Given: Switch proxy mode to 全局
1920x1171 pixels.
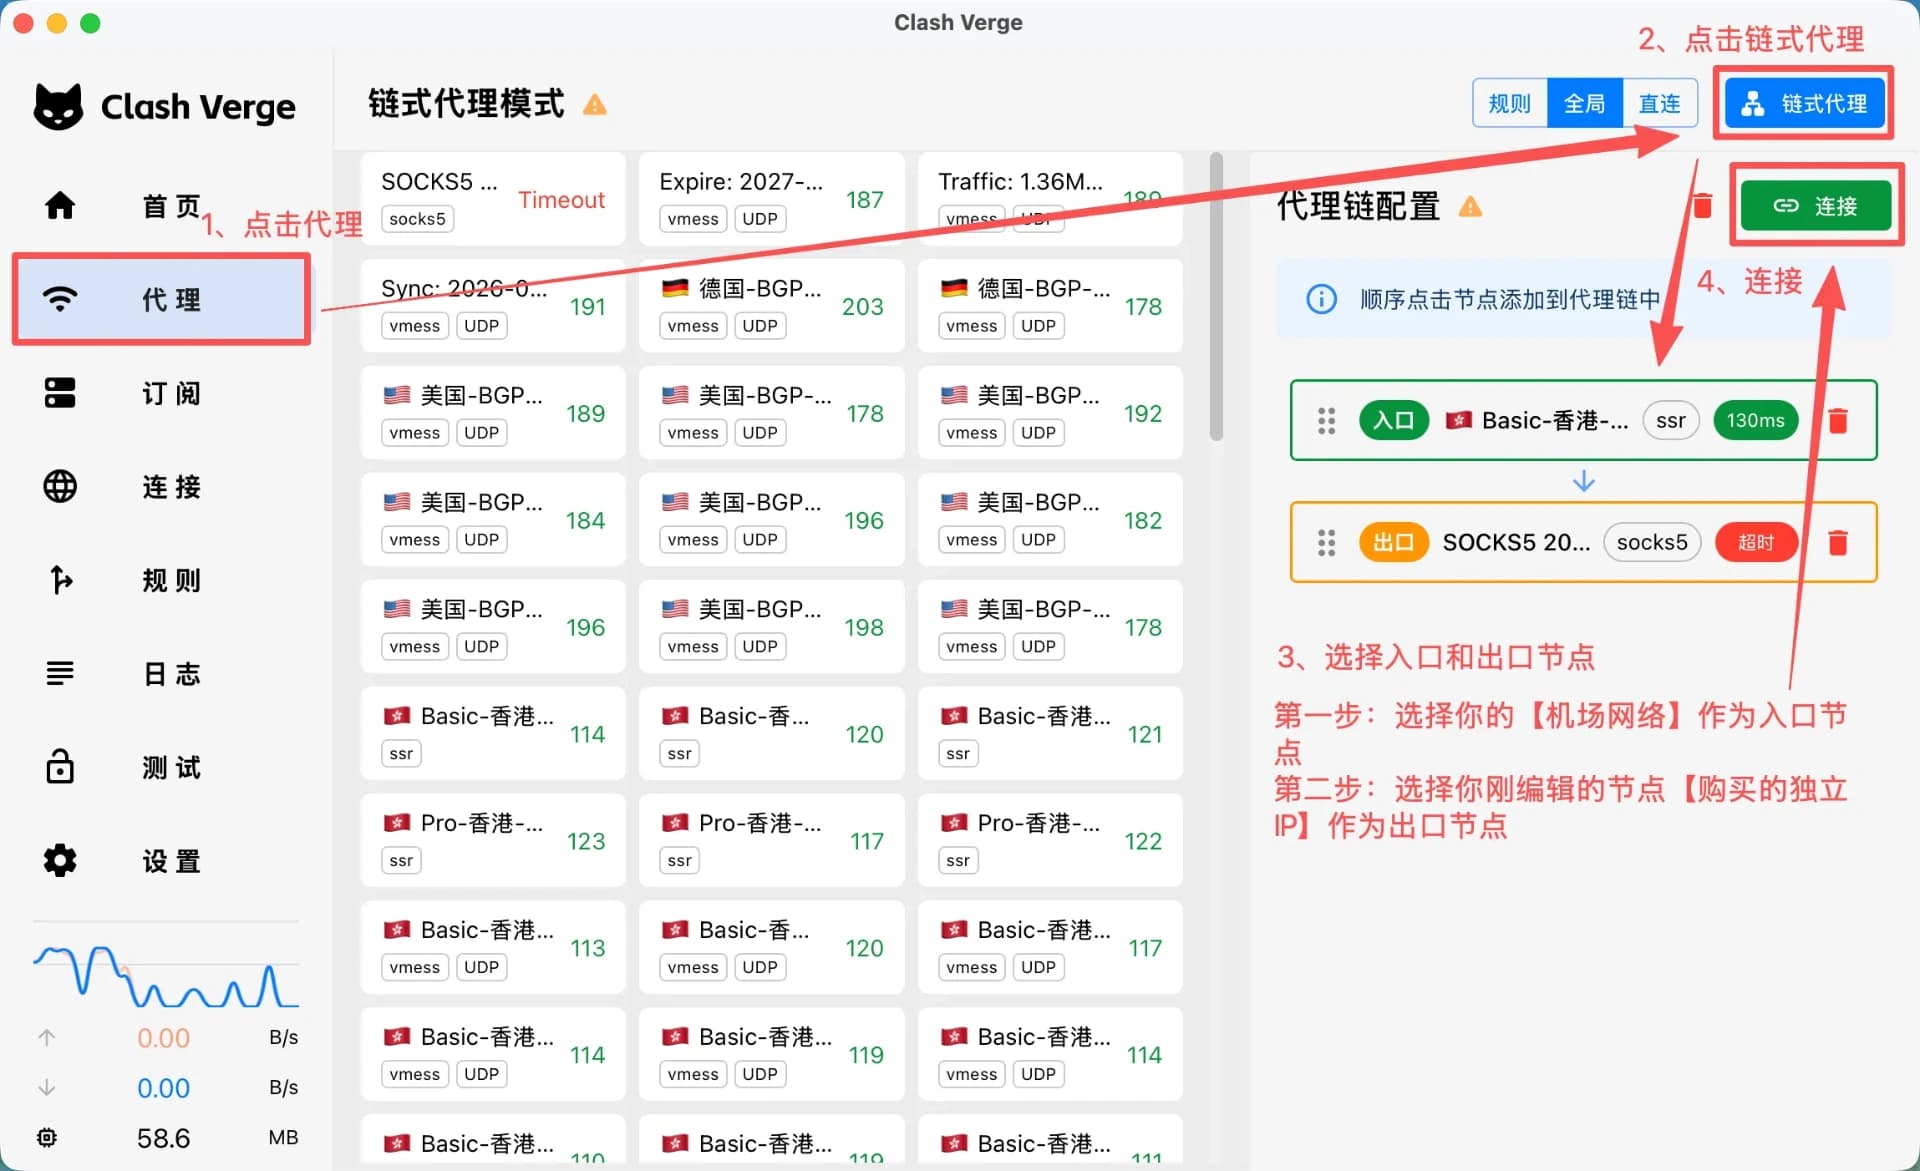Looking at the screenshot, I should 1584,103.
